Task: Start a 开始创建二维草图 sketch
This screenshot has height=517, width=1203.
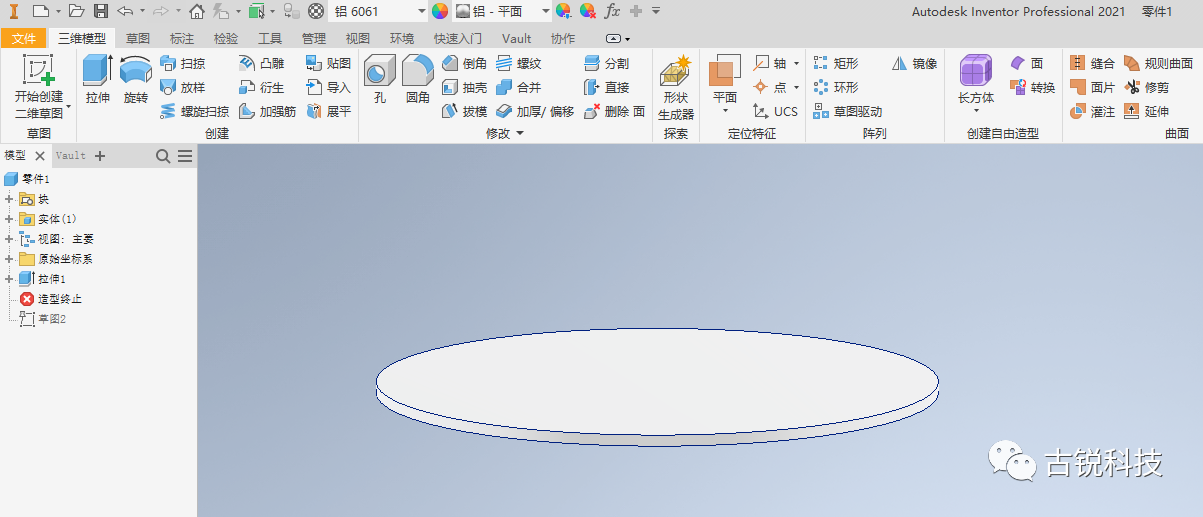Action: tap(39, 86)
